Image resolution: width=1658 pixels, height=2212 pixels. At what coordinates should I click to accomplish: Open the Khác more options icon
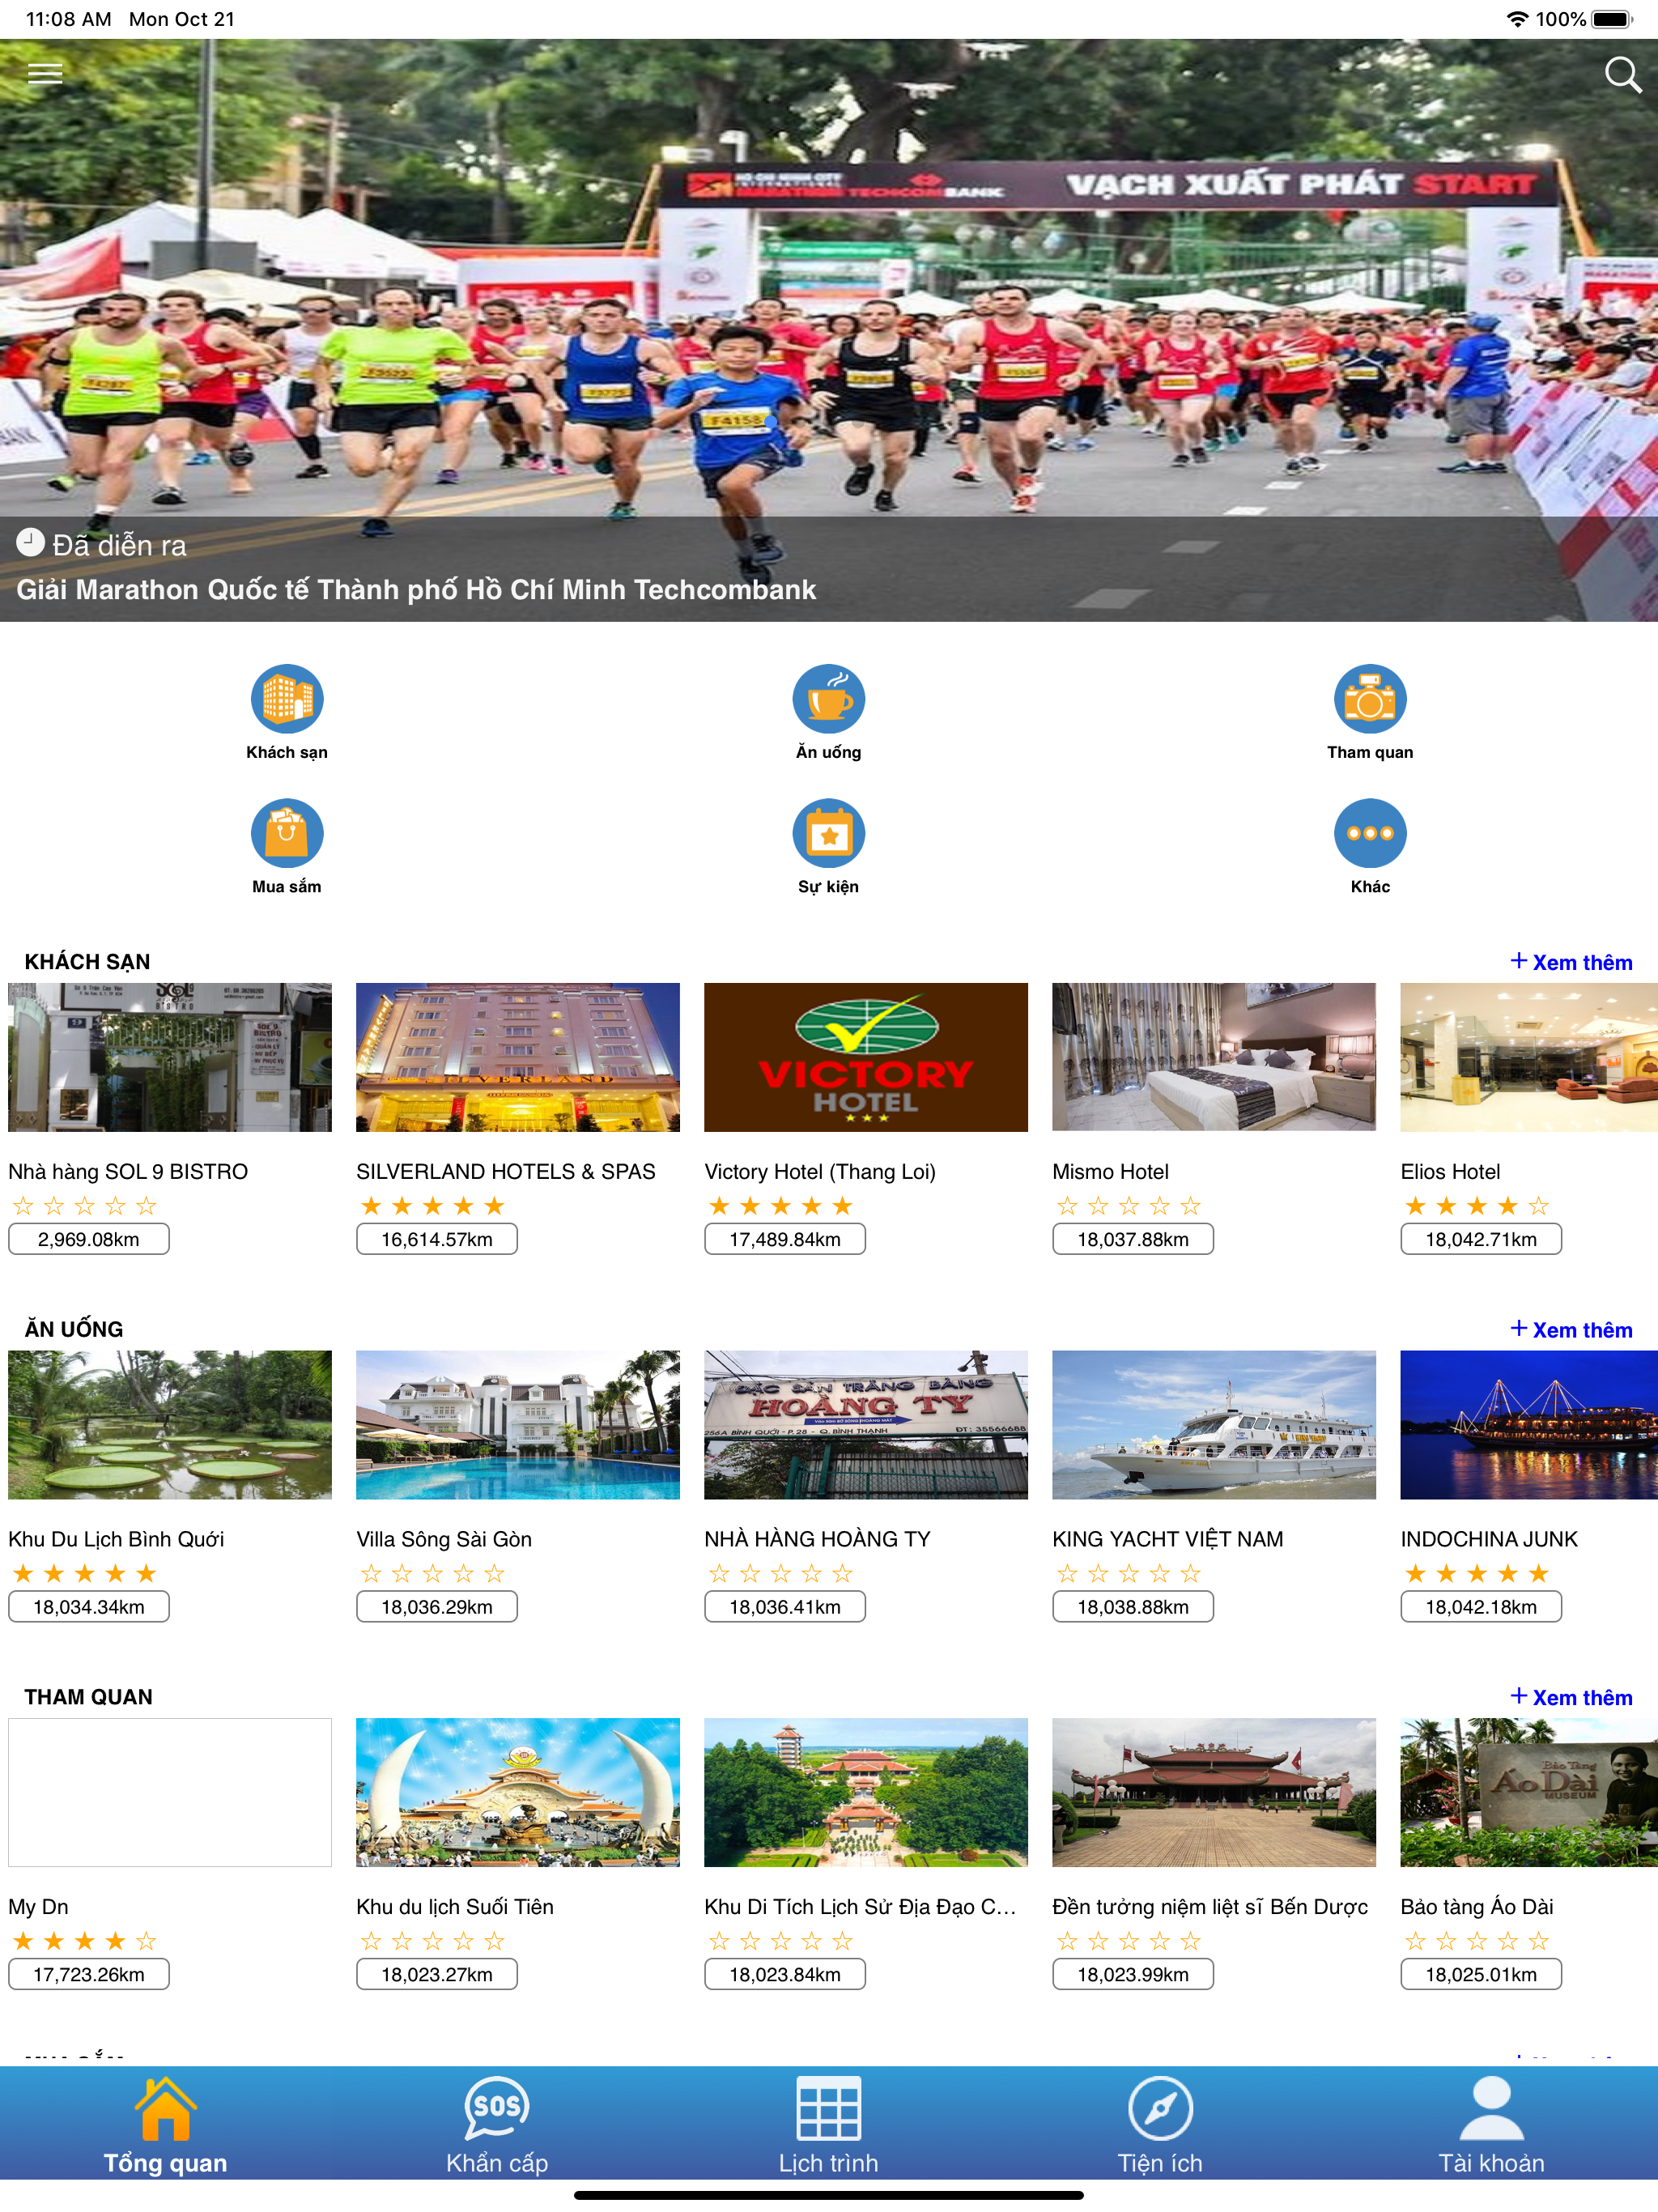click(1370, 833)
